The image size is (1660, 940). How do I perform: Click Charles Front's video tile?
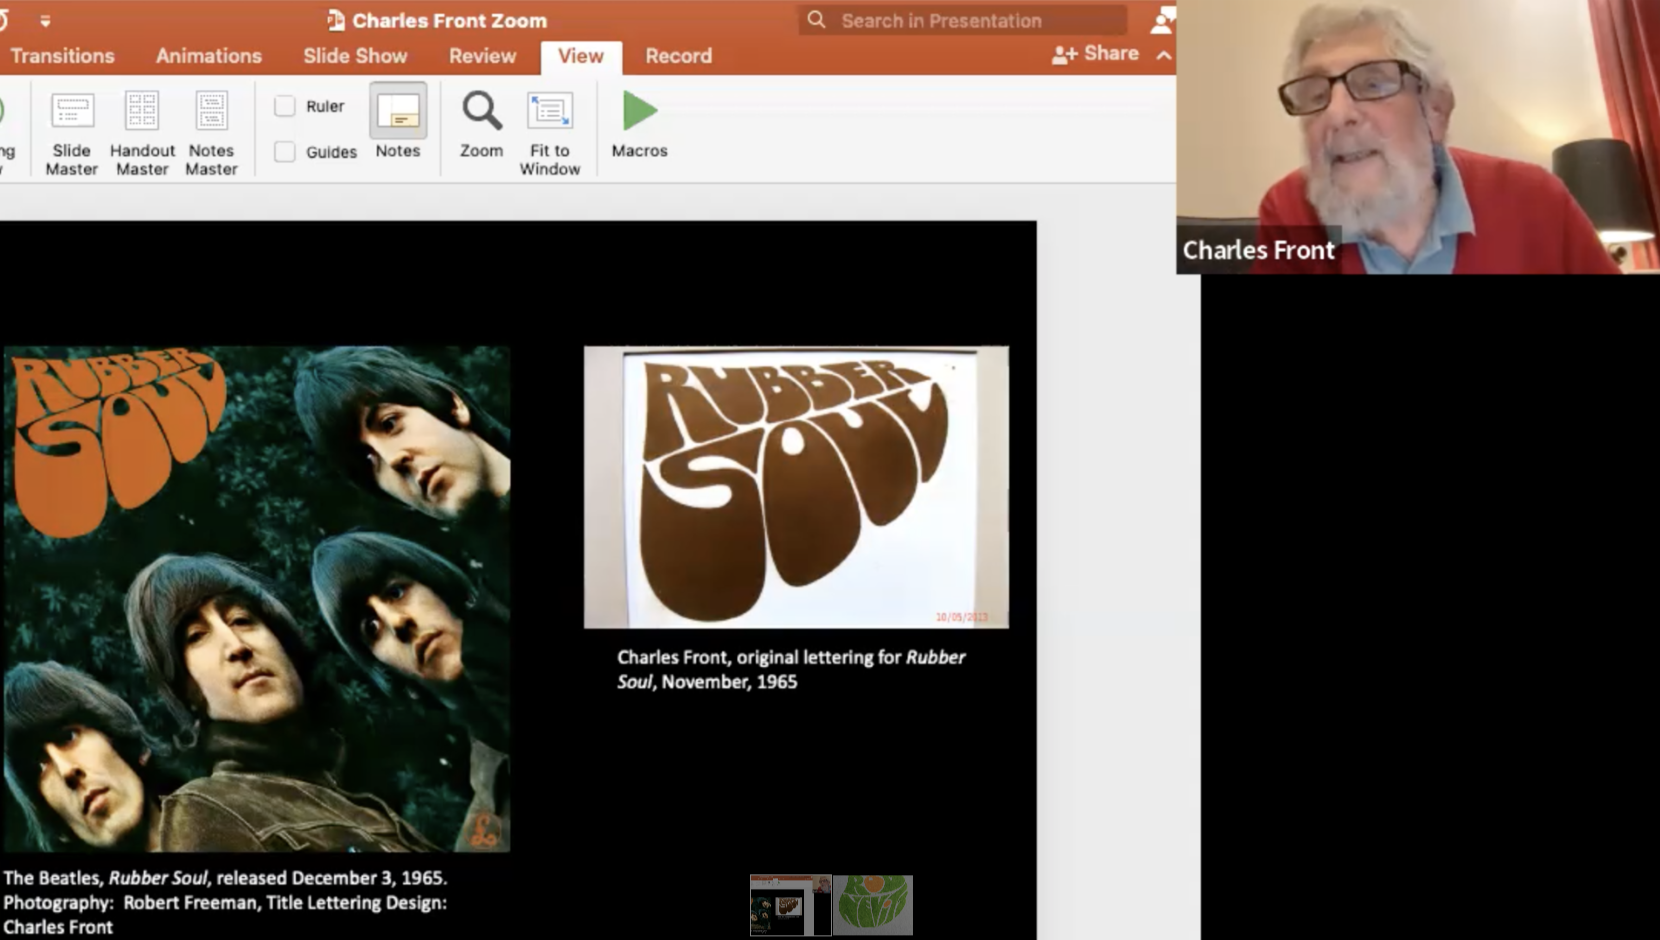(1418, 137)
